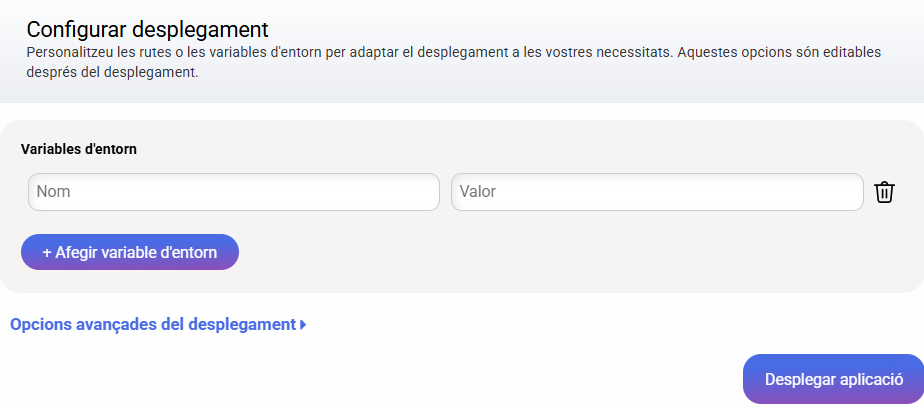The width and height of the screenshot is (924, 404).
Task: Click the plus sign on Afegir button
Action: click(48, 252)
